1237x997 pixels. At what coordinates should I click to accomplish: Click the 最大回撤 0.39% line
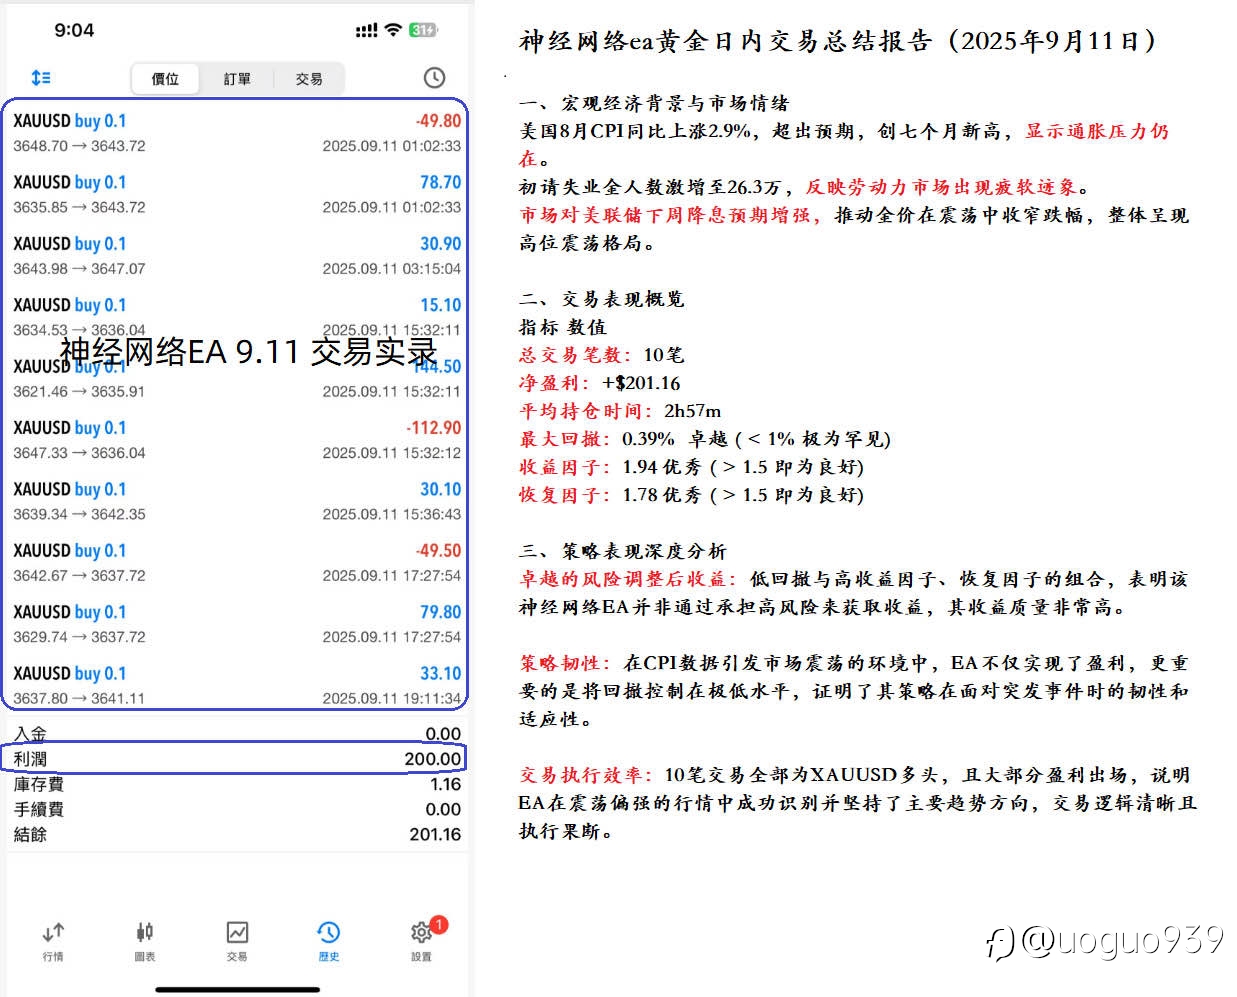(x=705, y=439)
